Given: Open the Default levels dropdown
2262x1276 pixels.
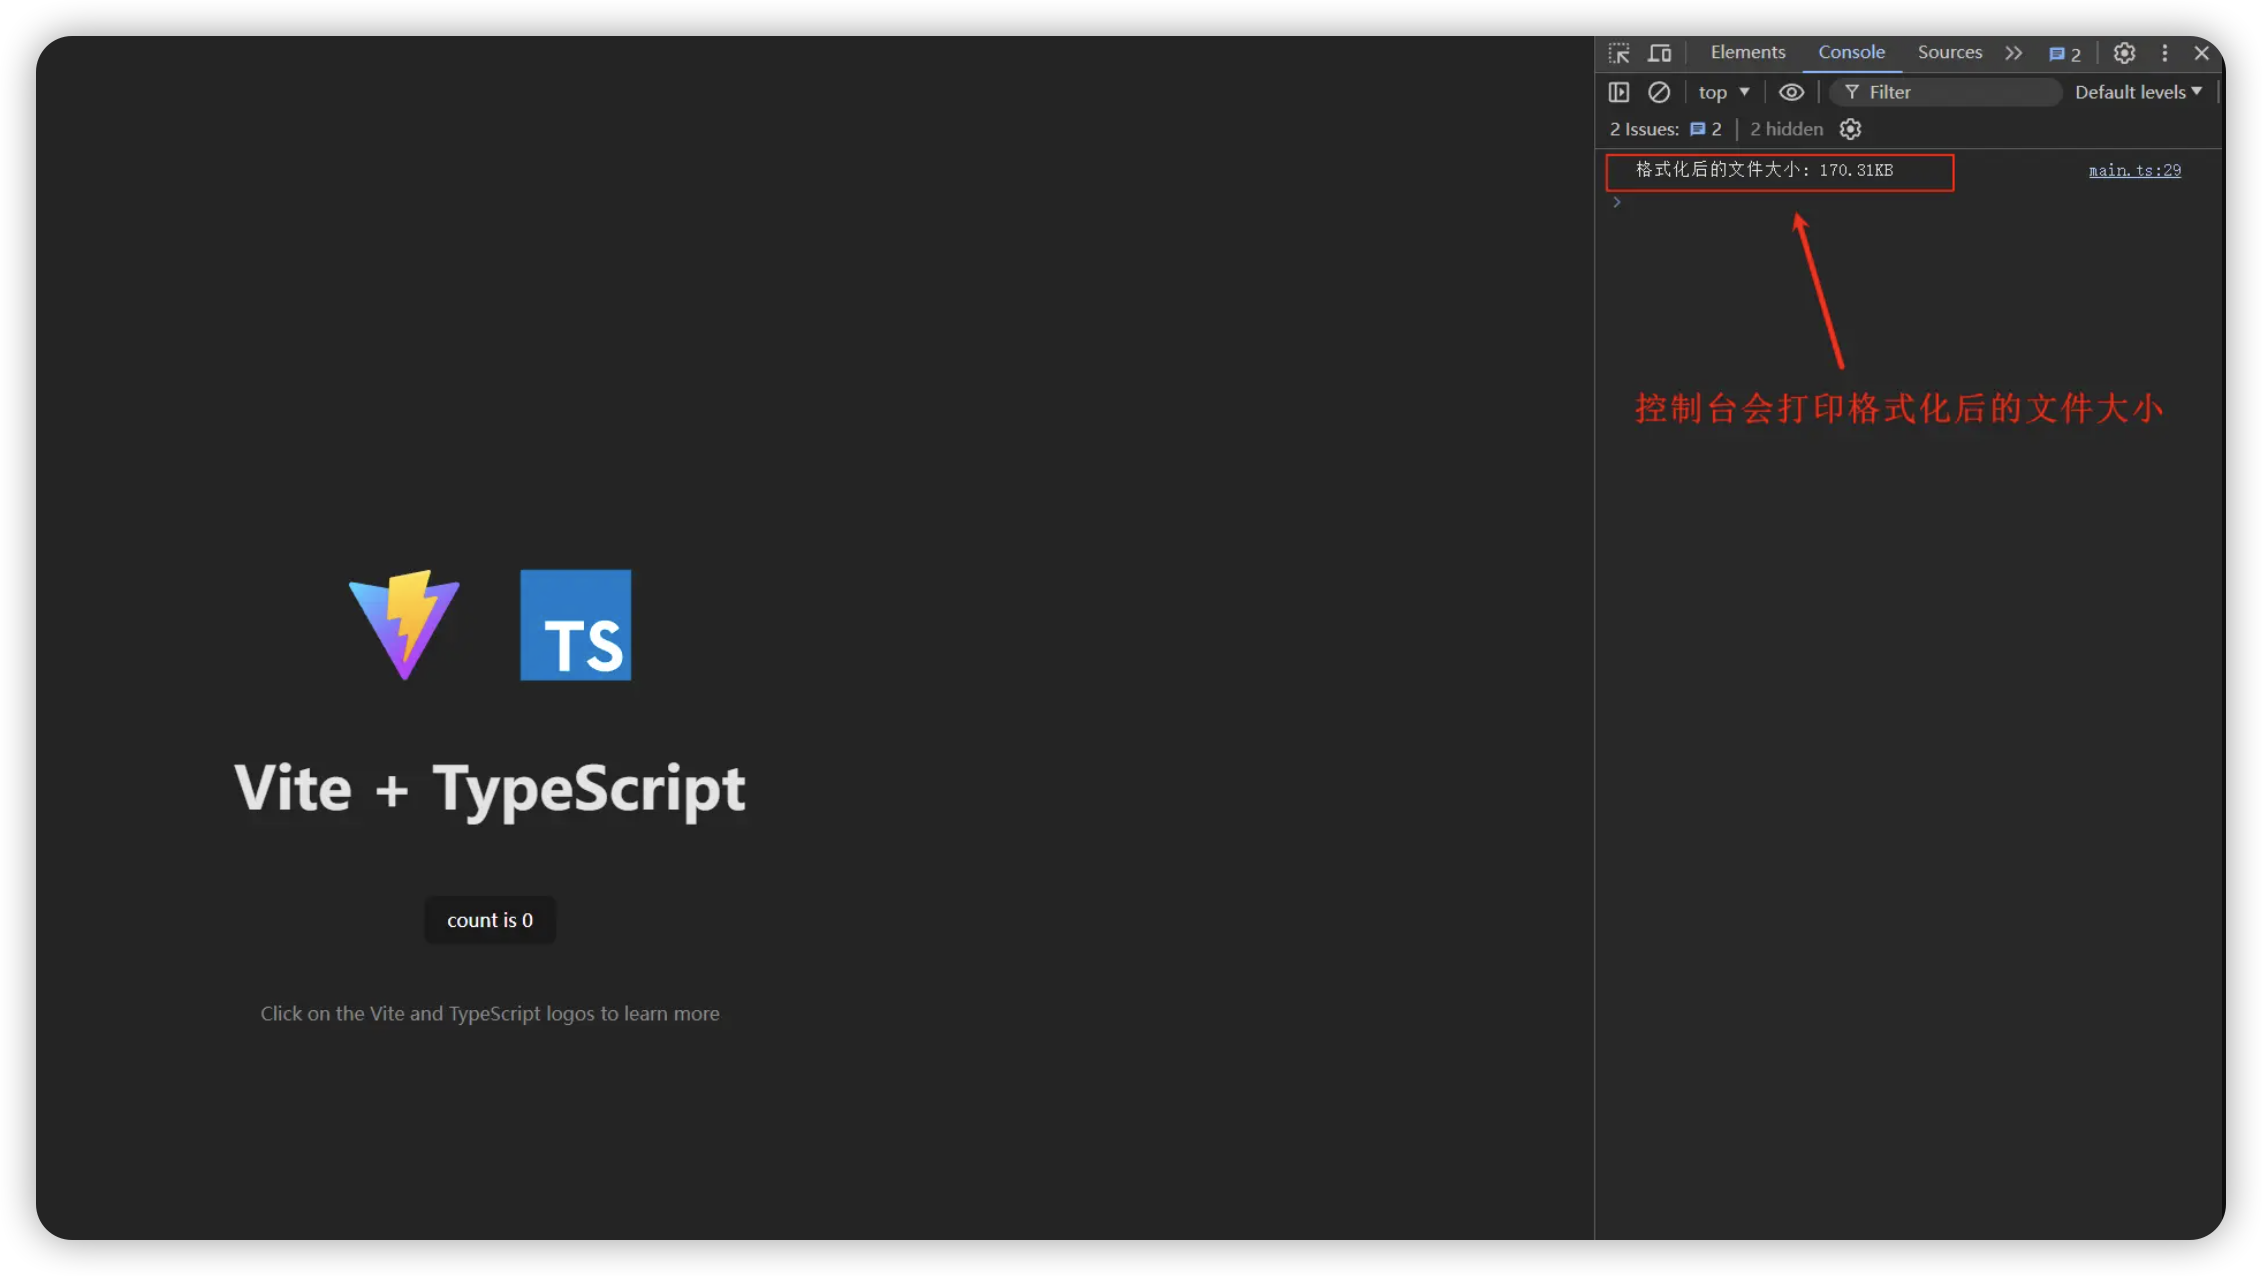Looking at the screenshot, I should coord(2138,92).
